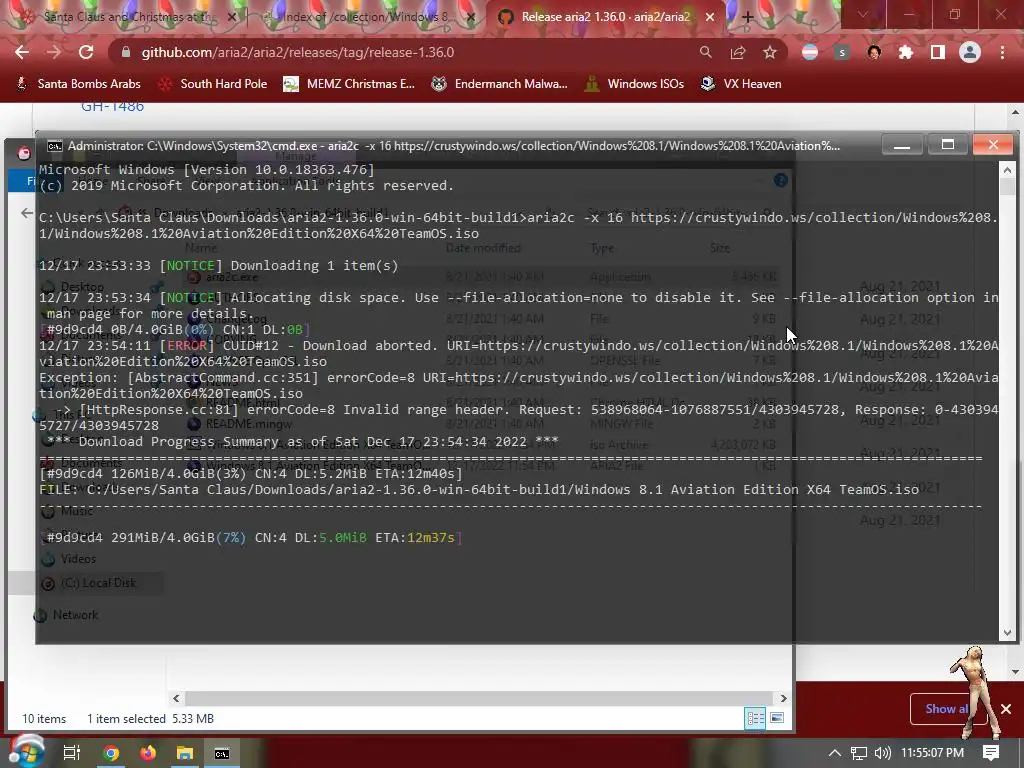Reload the GitHub release page
The width and height of the screenshot is (1024, 768).
pos(86,52)
